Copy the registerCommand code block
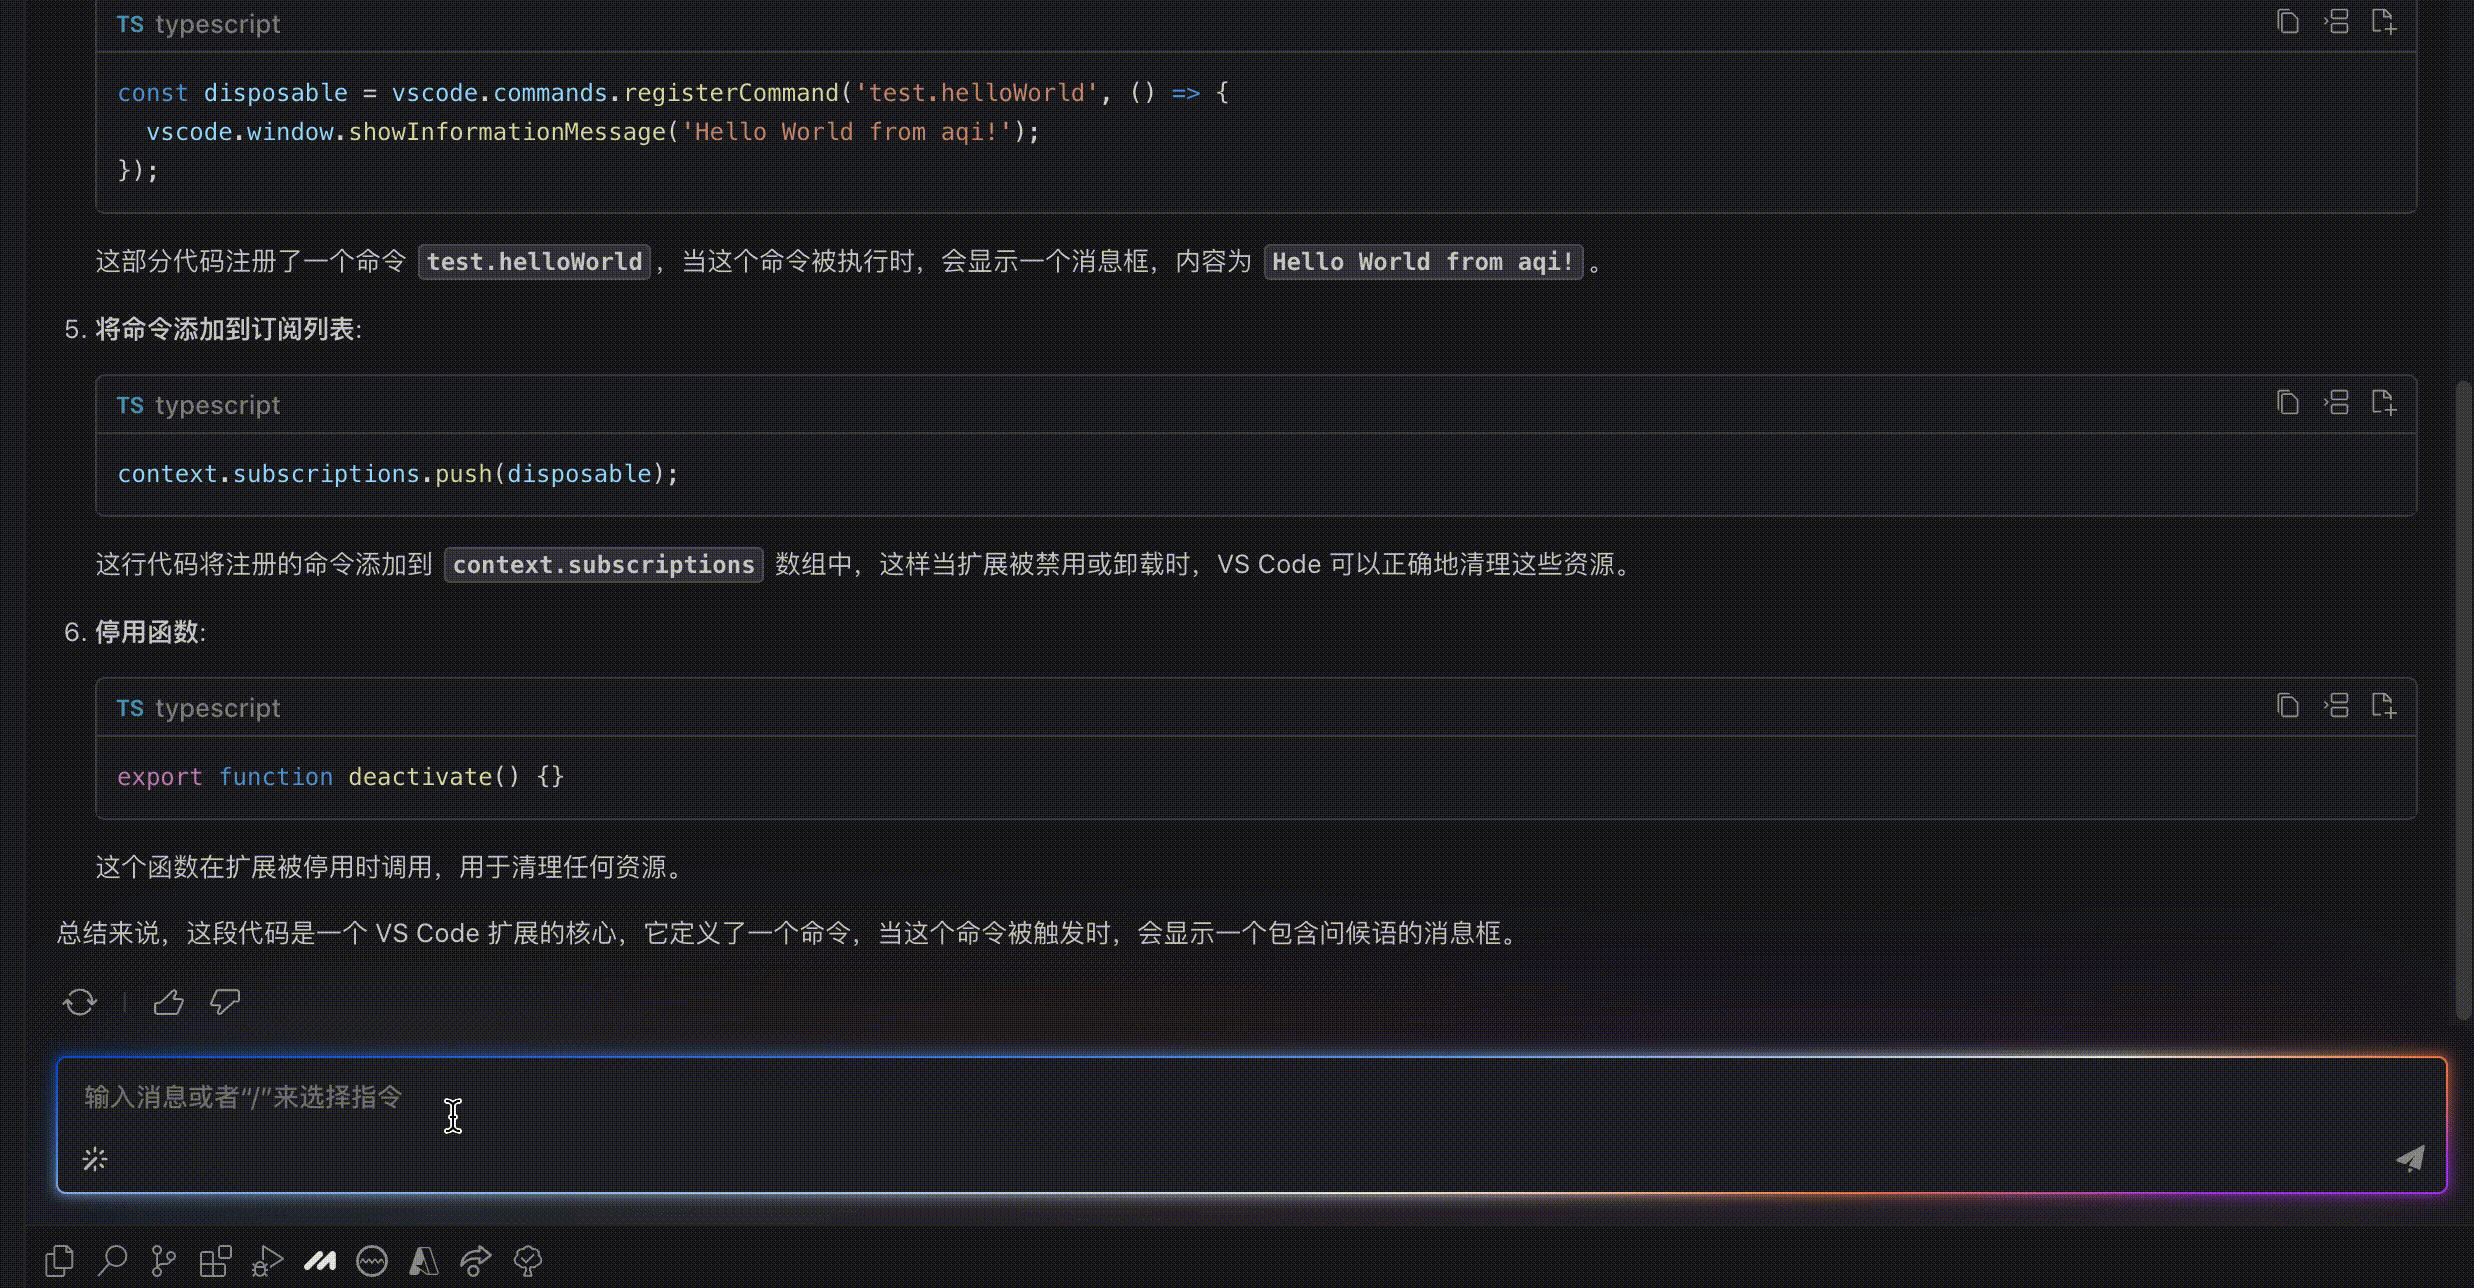Viewport: 2474px width, 1288px height. pyautogui.click(x=2288, y=22)
